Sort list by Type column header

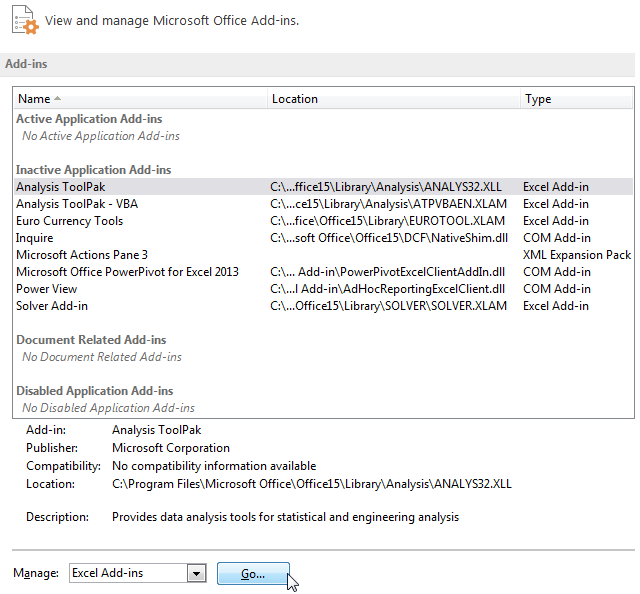tap(576, 99)
